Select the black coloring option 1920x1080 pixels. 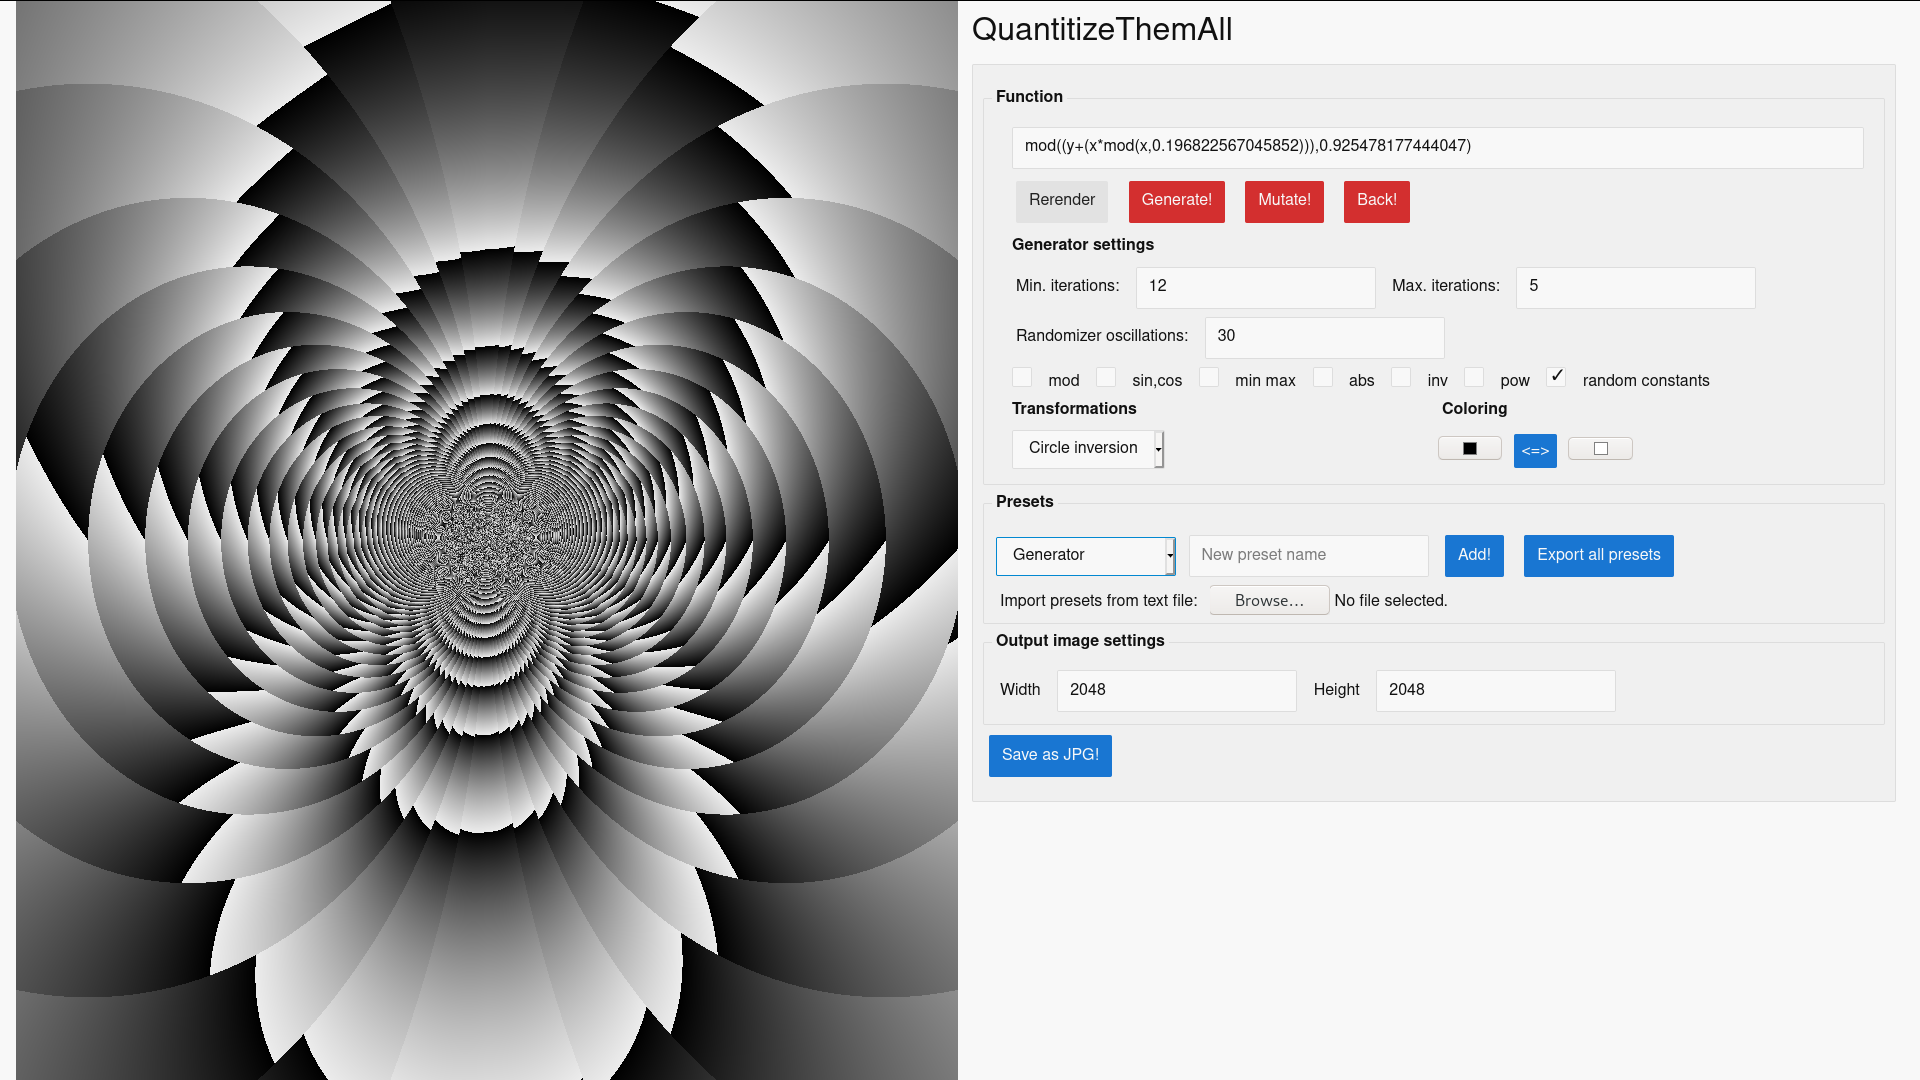(1469, 447)
